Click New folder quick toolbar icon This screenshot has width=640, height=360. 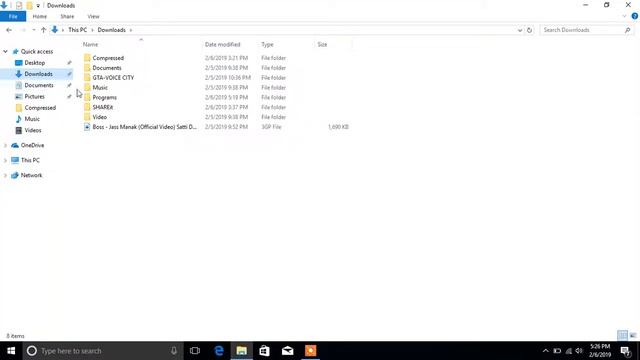tap(29, 5)
